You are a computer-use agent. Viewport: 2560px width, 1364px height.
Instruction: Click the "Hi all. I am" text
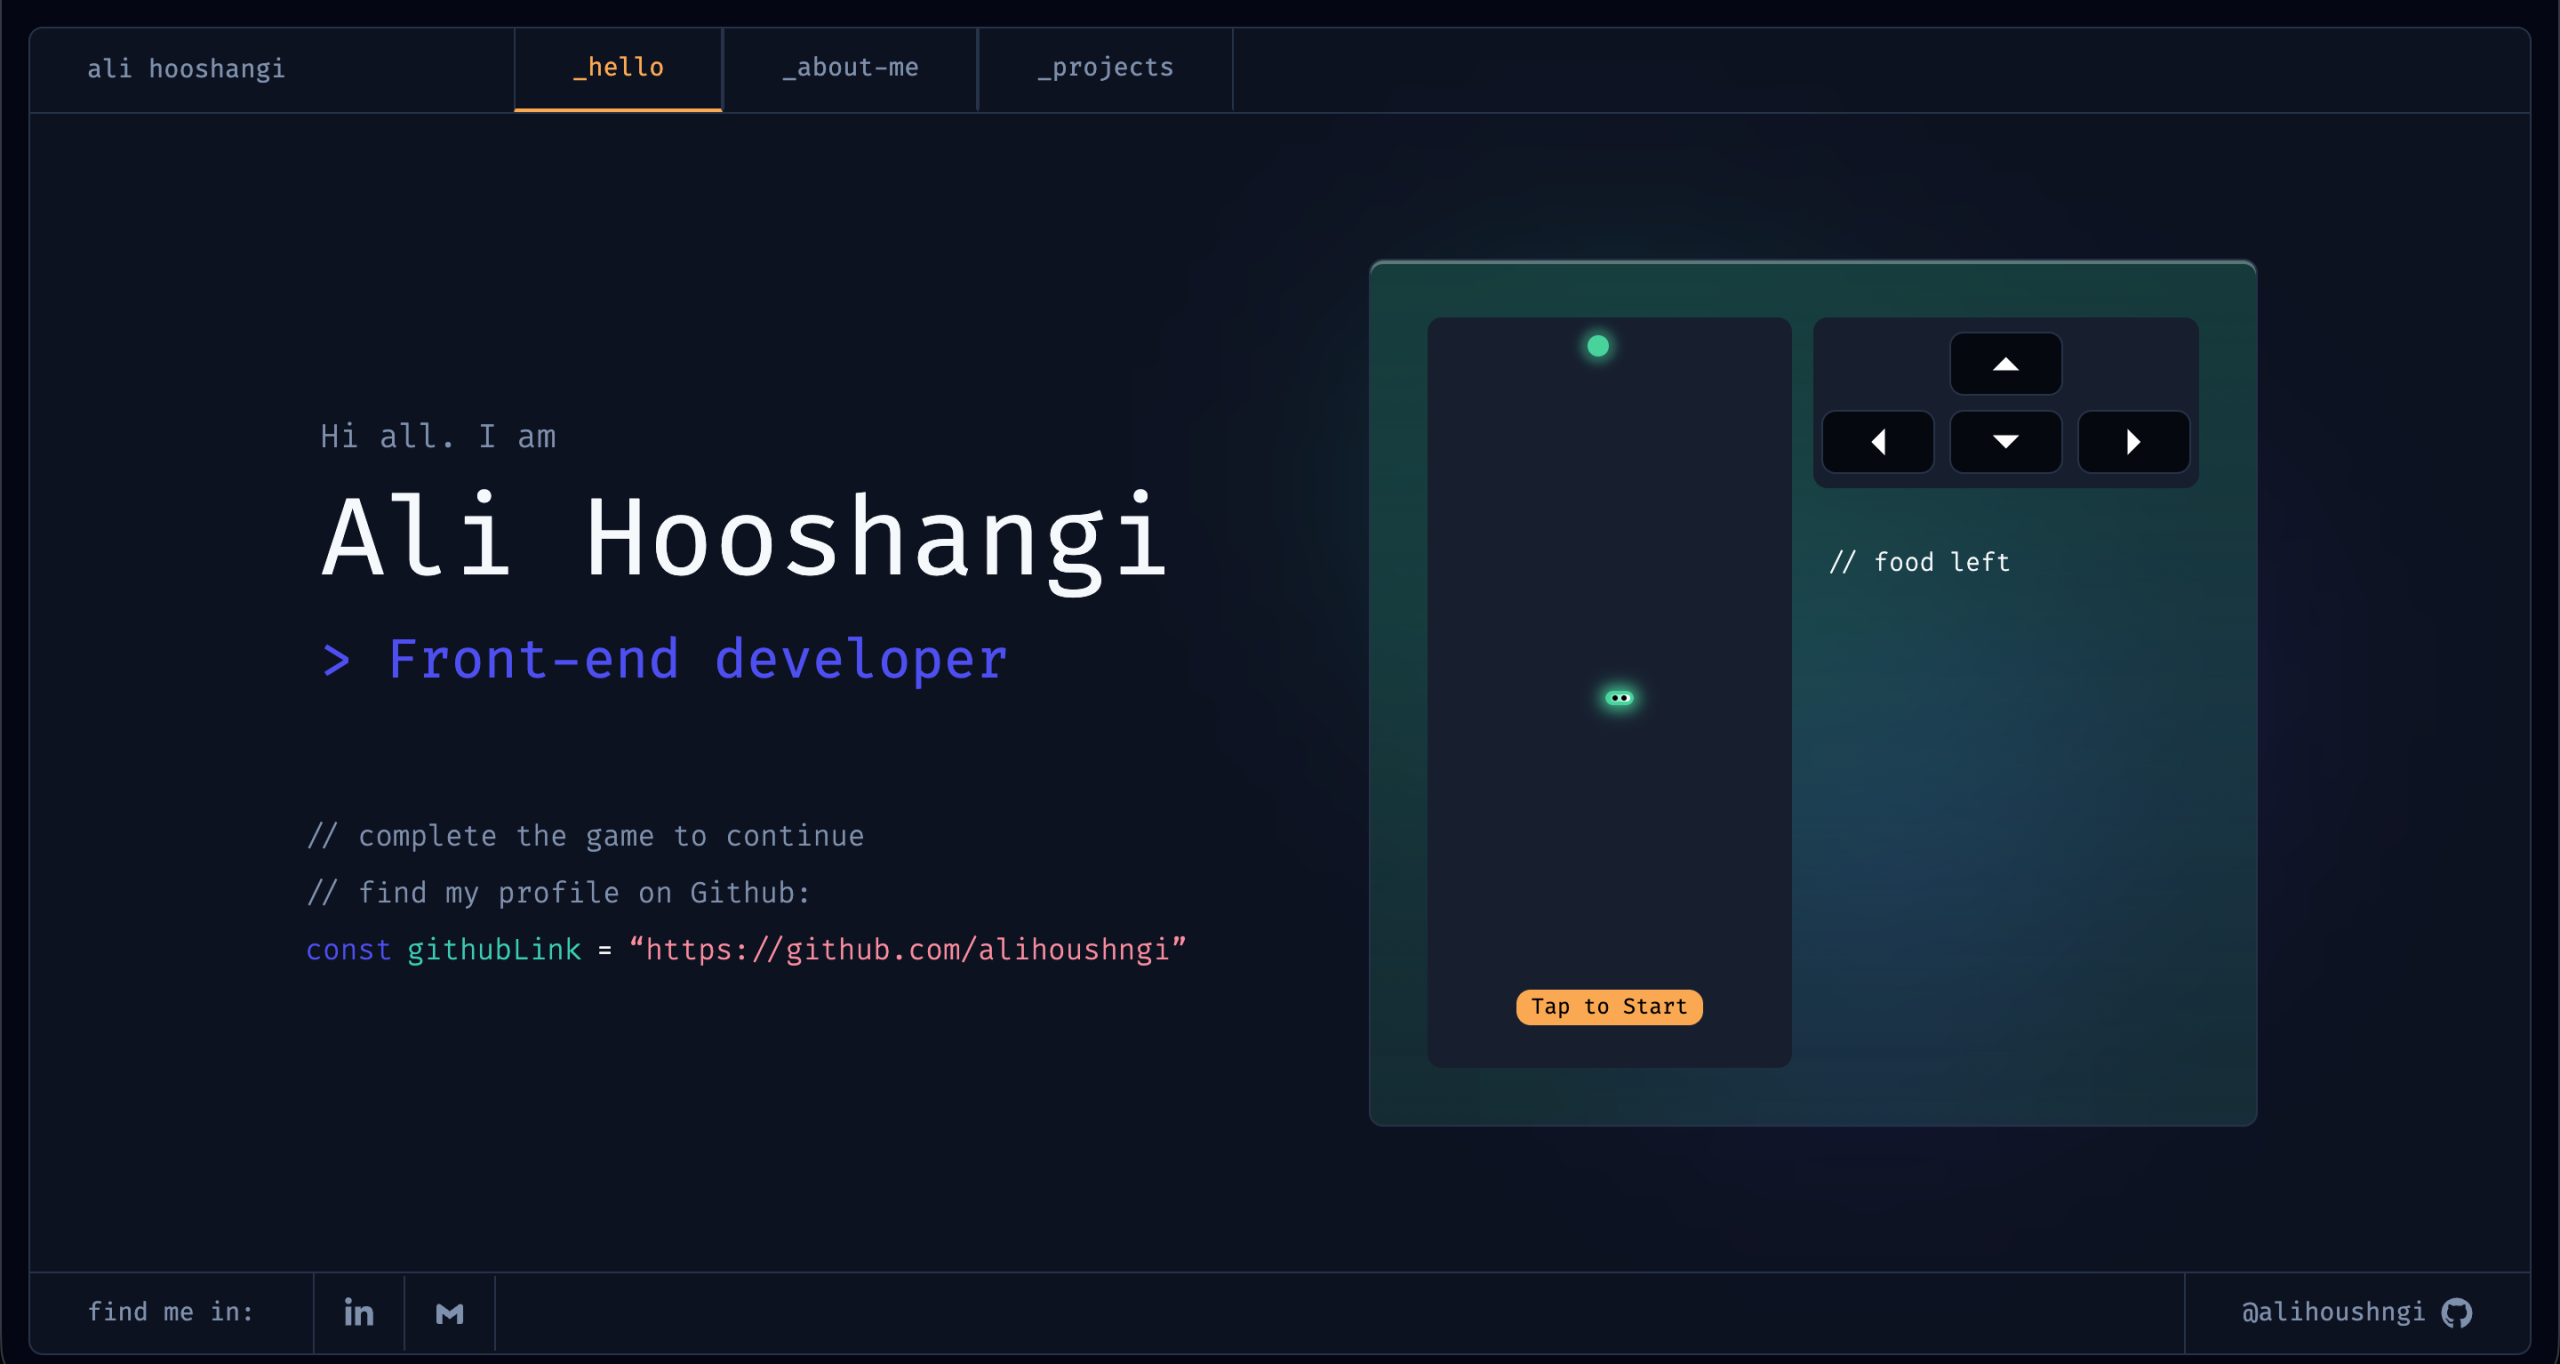pyautogui.click(x=438, y=436)
